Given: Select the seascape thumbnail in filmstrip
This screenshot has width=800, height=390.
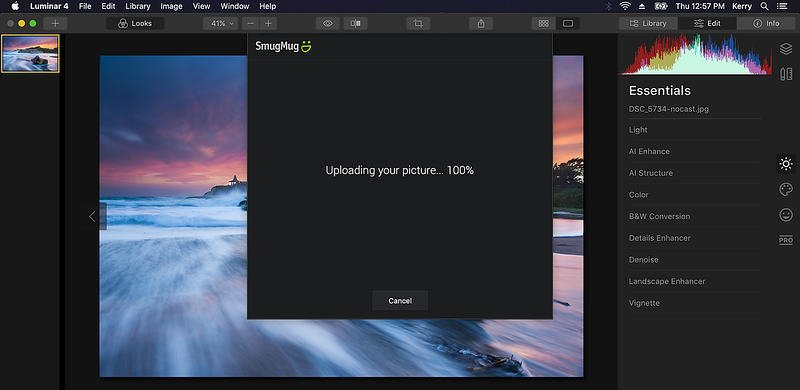Looking at the screenshot, I should [x=30, y=54].
